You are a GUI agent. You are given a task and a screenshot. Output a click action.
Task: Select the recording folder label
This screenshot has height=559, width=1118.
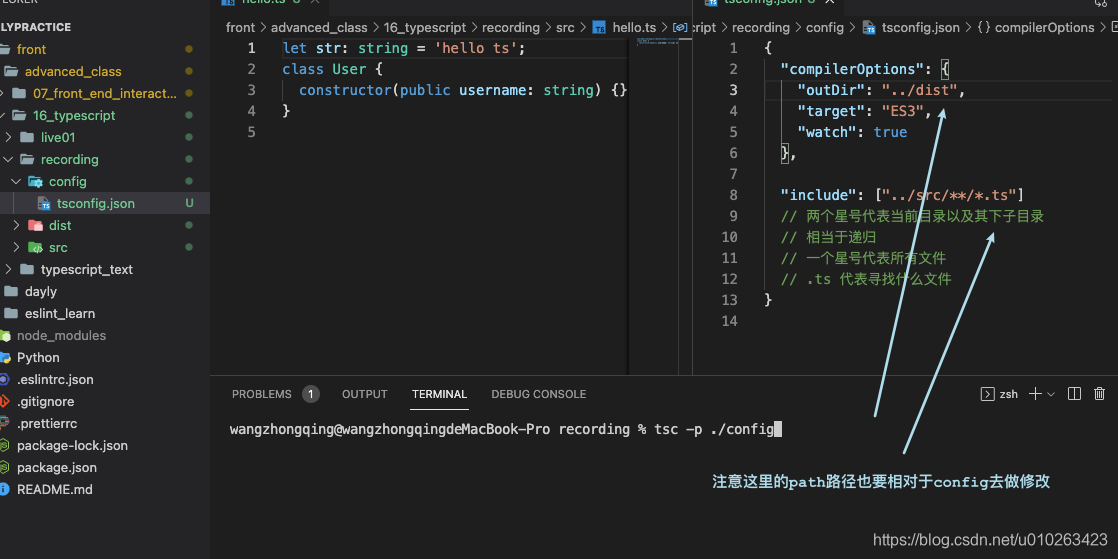pos(70,159)
